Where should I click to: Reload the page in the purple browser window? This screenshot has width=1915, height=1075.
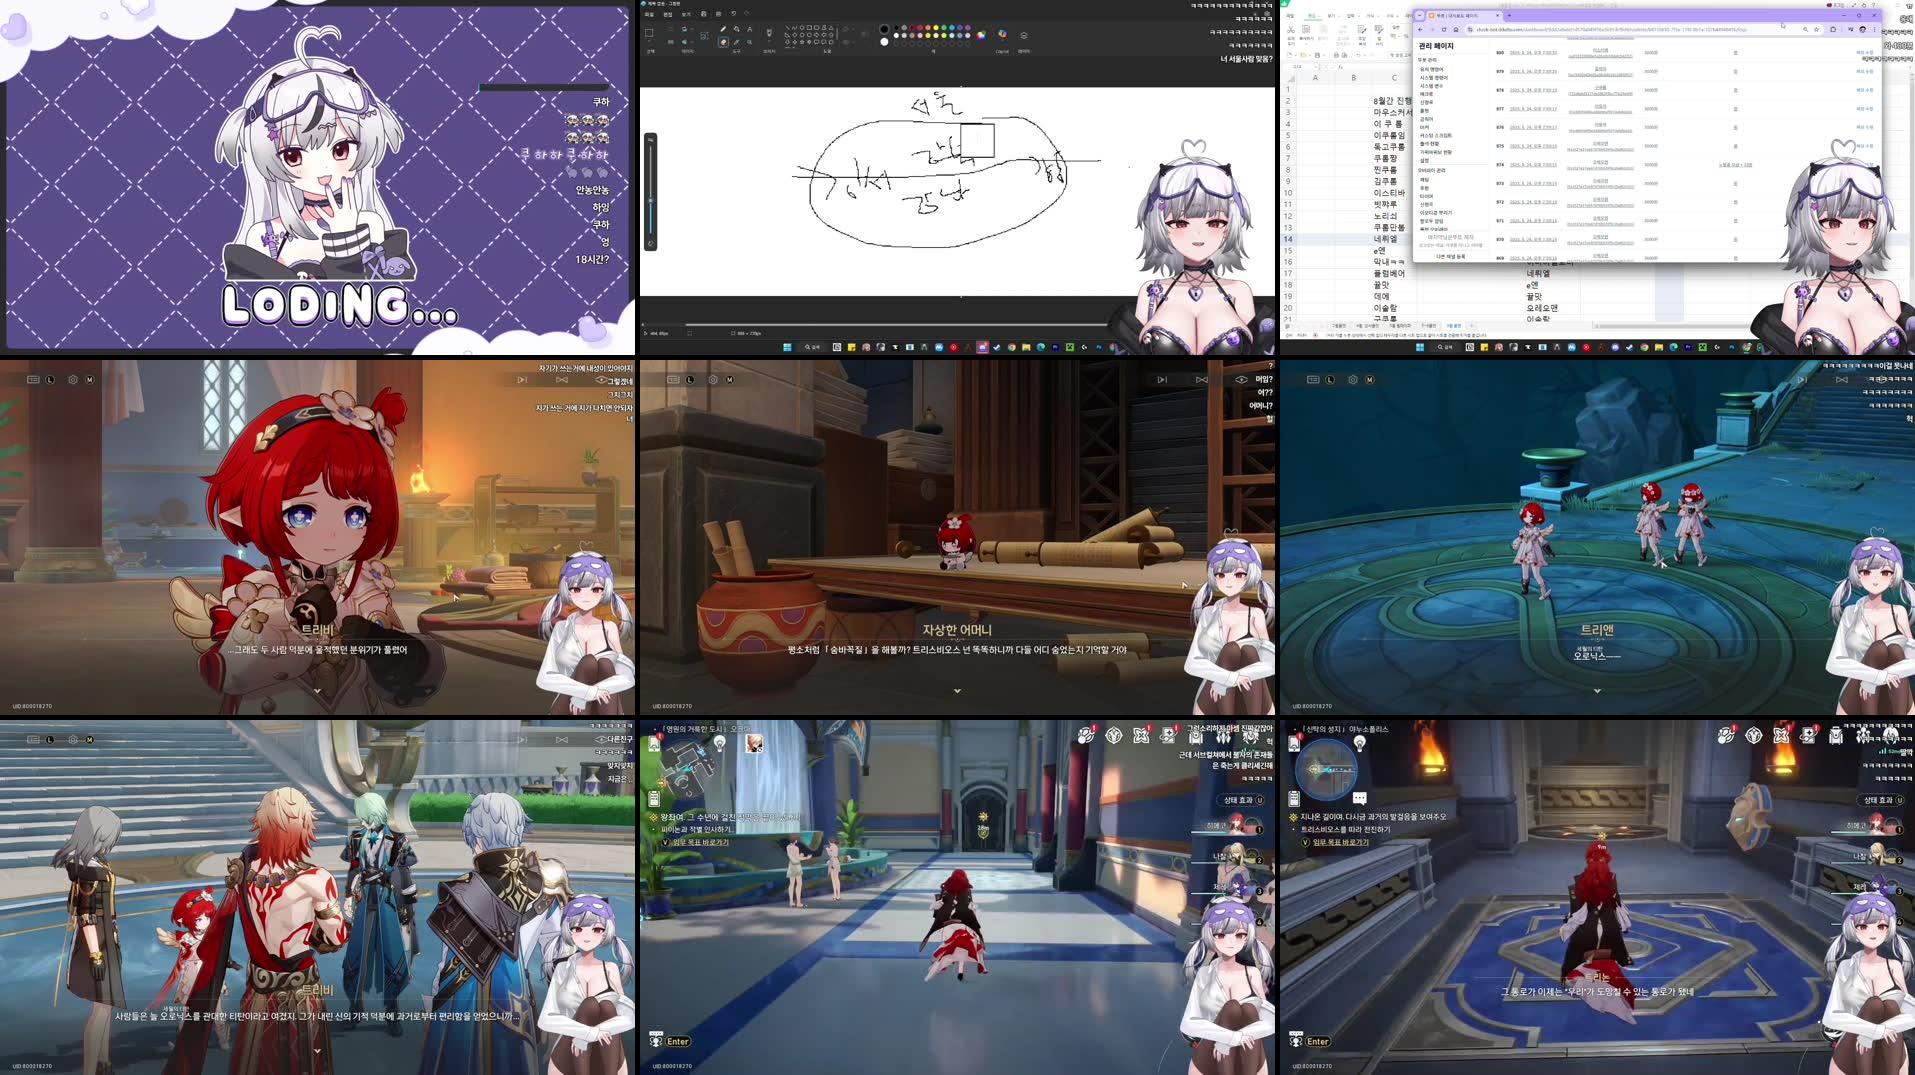[x=1444, y=29]
